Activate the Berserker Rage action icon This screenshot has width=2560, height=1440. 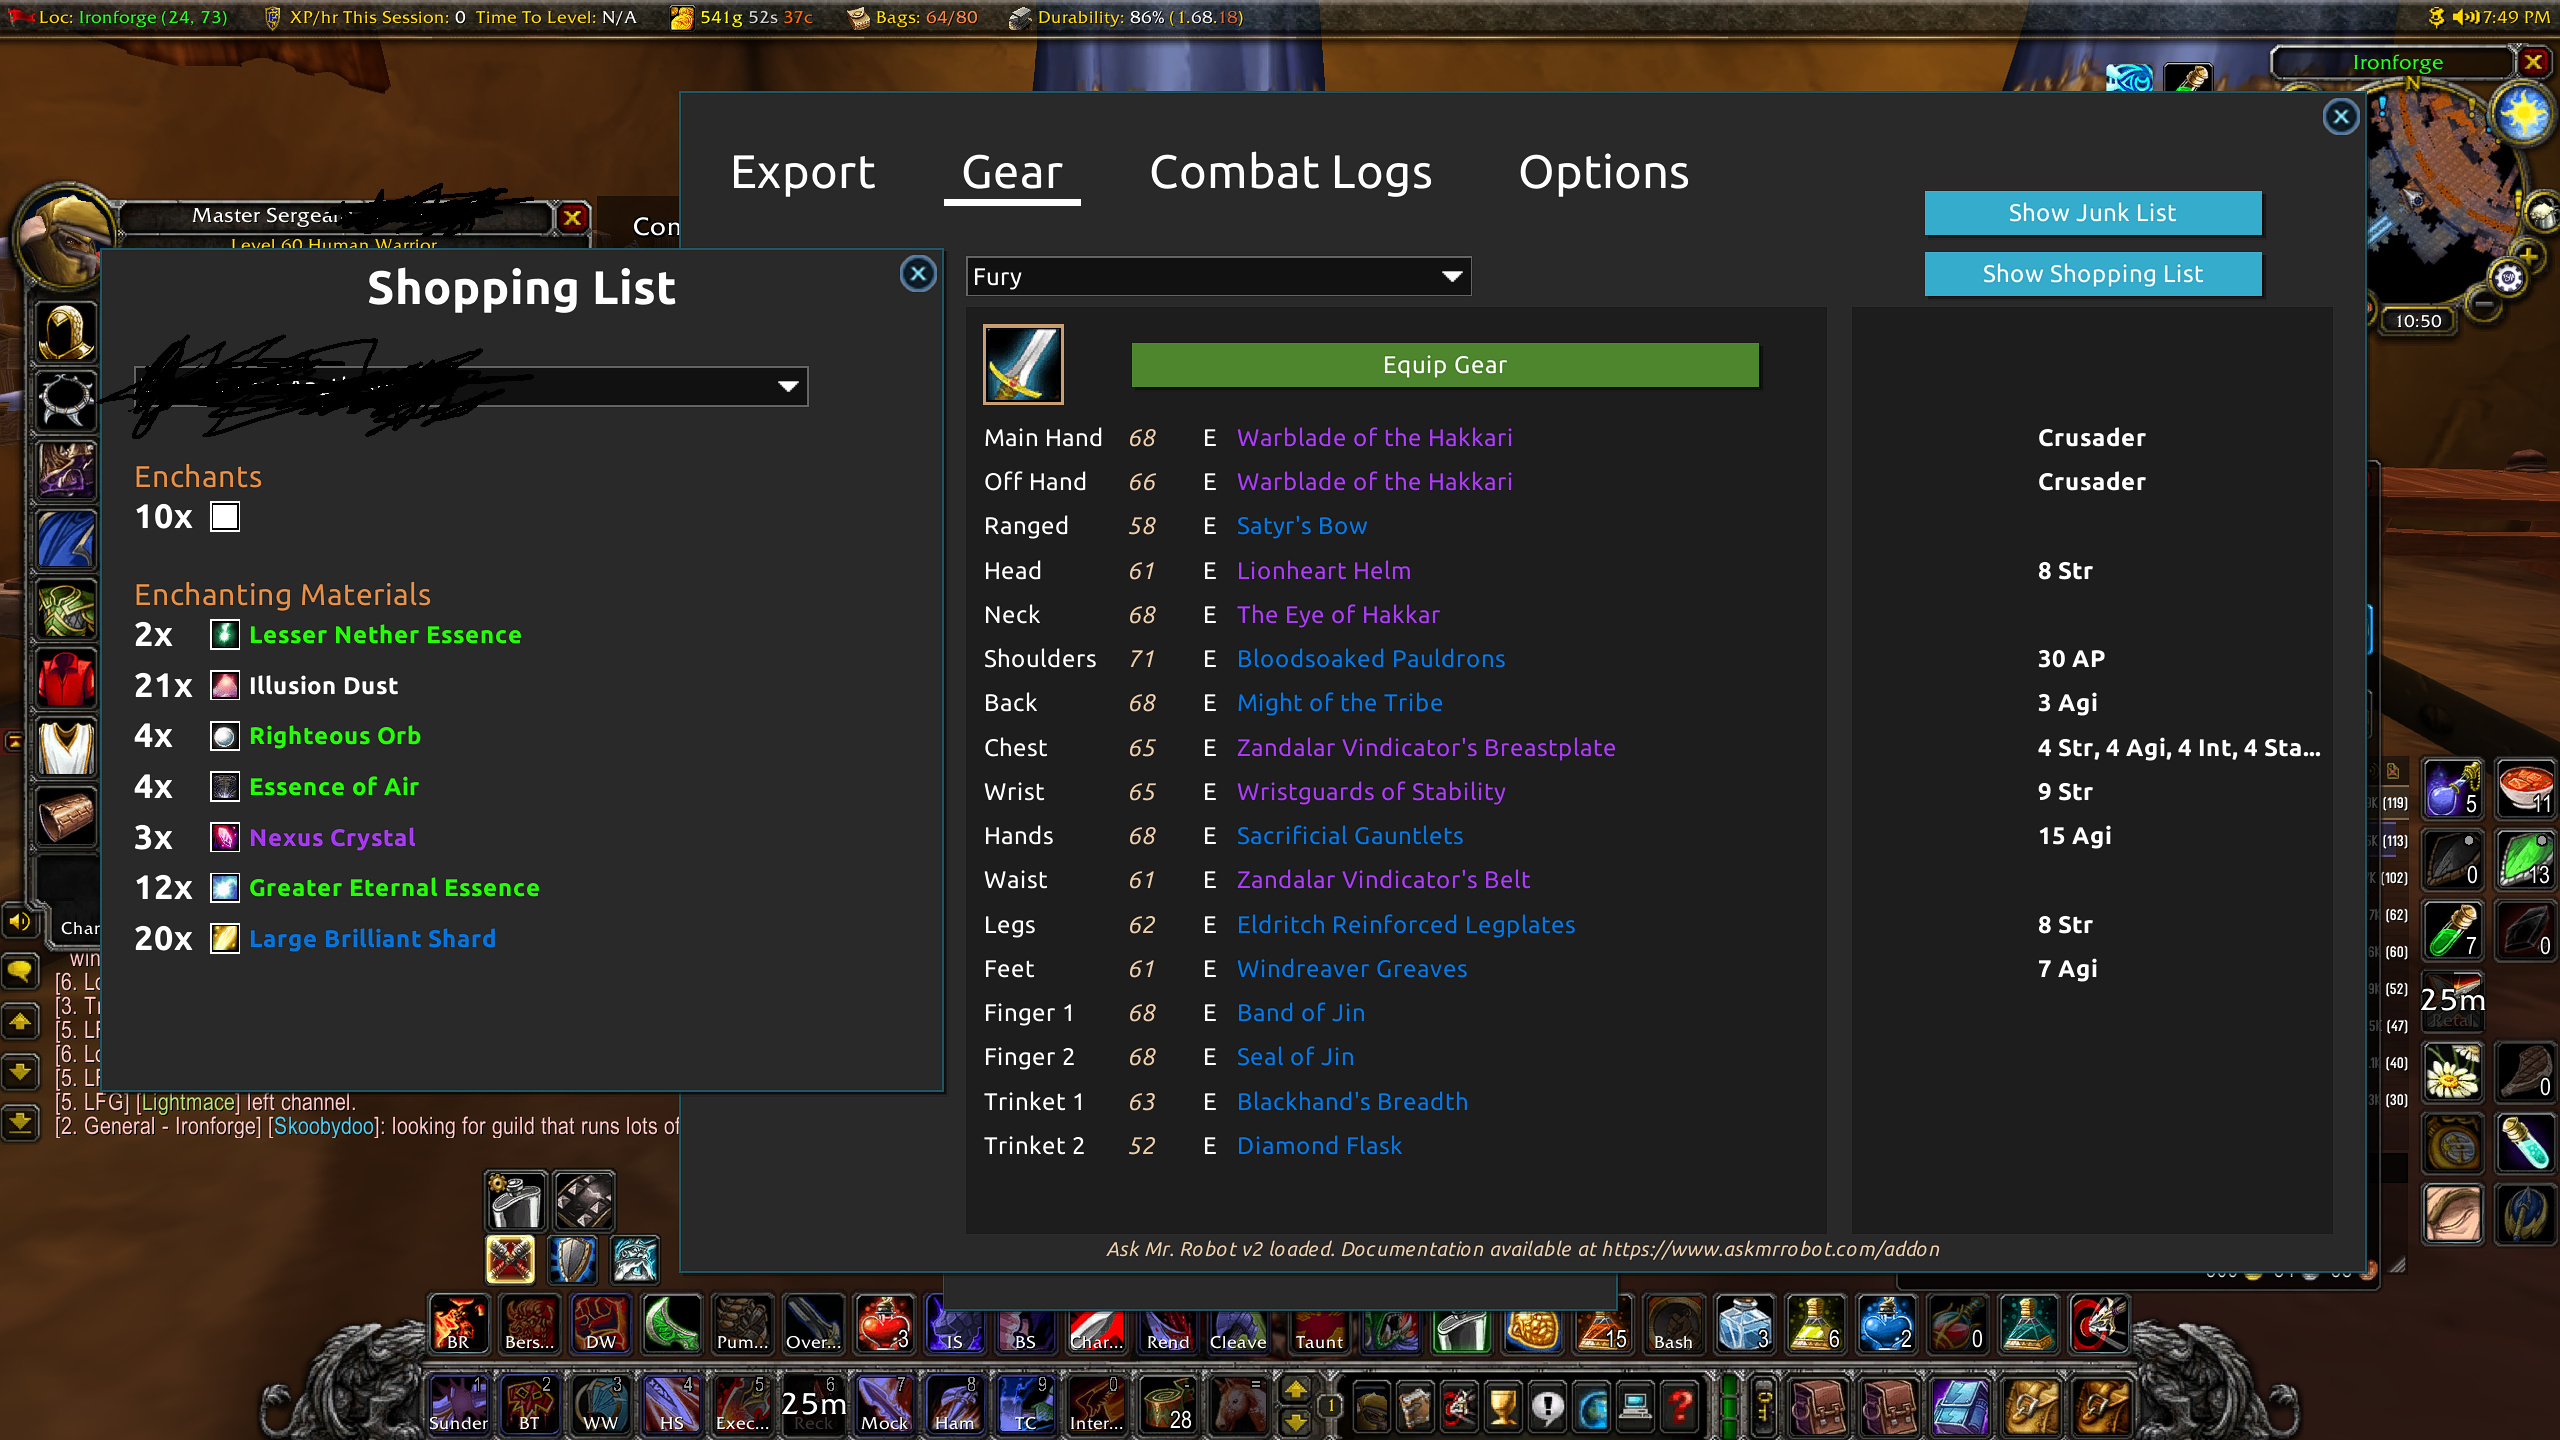[530, 1323]
